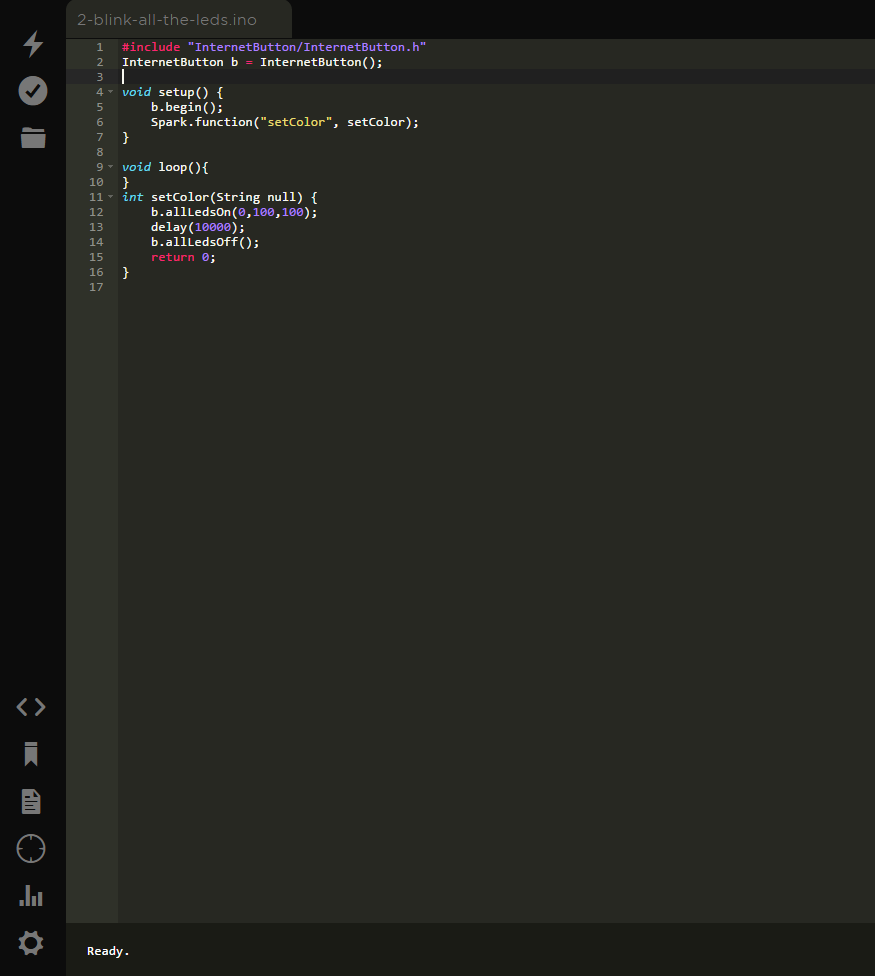Image resolution: width=875 pixels, height=976 pixels.
Task: Verify the sketch with the checkmark icon
Action: [32, 90]
